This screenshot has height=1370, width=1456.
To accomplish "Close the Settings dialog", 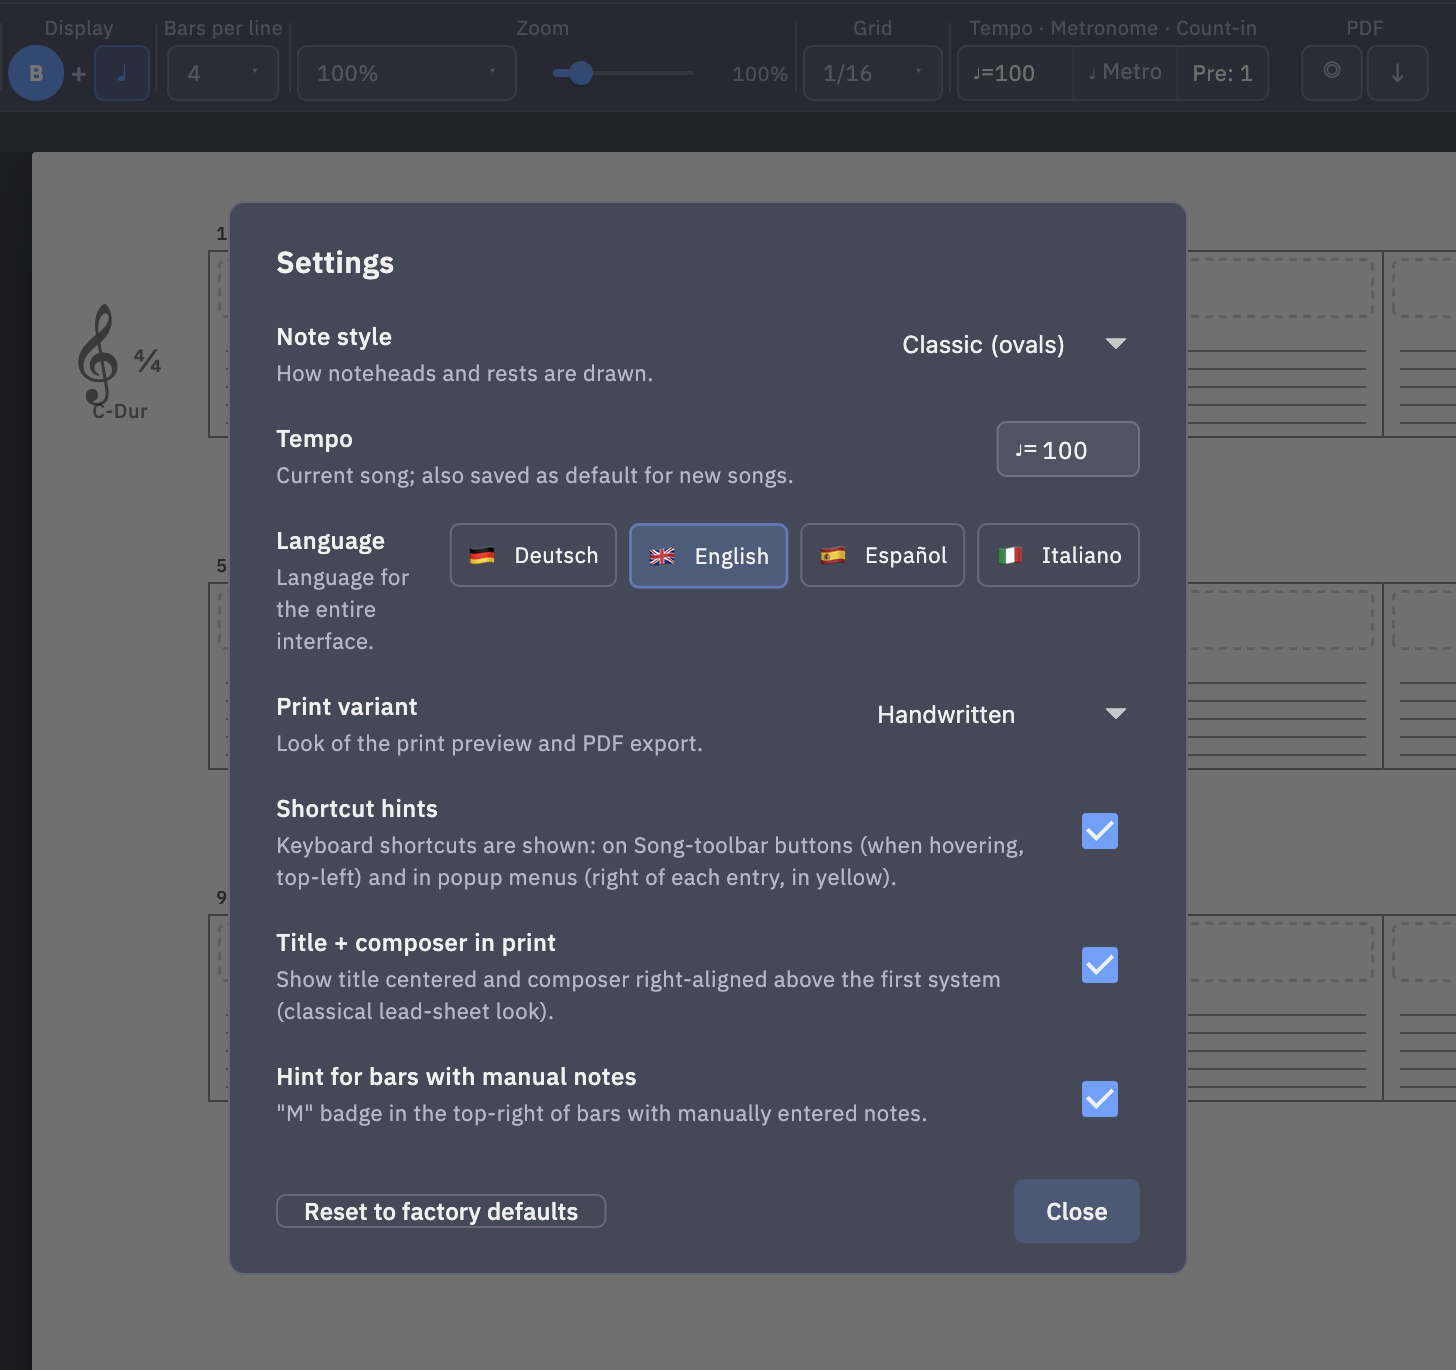I will pos(1077,1211).
